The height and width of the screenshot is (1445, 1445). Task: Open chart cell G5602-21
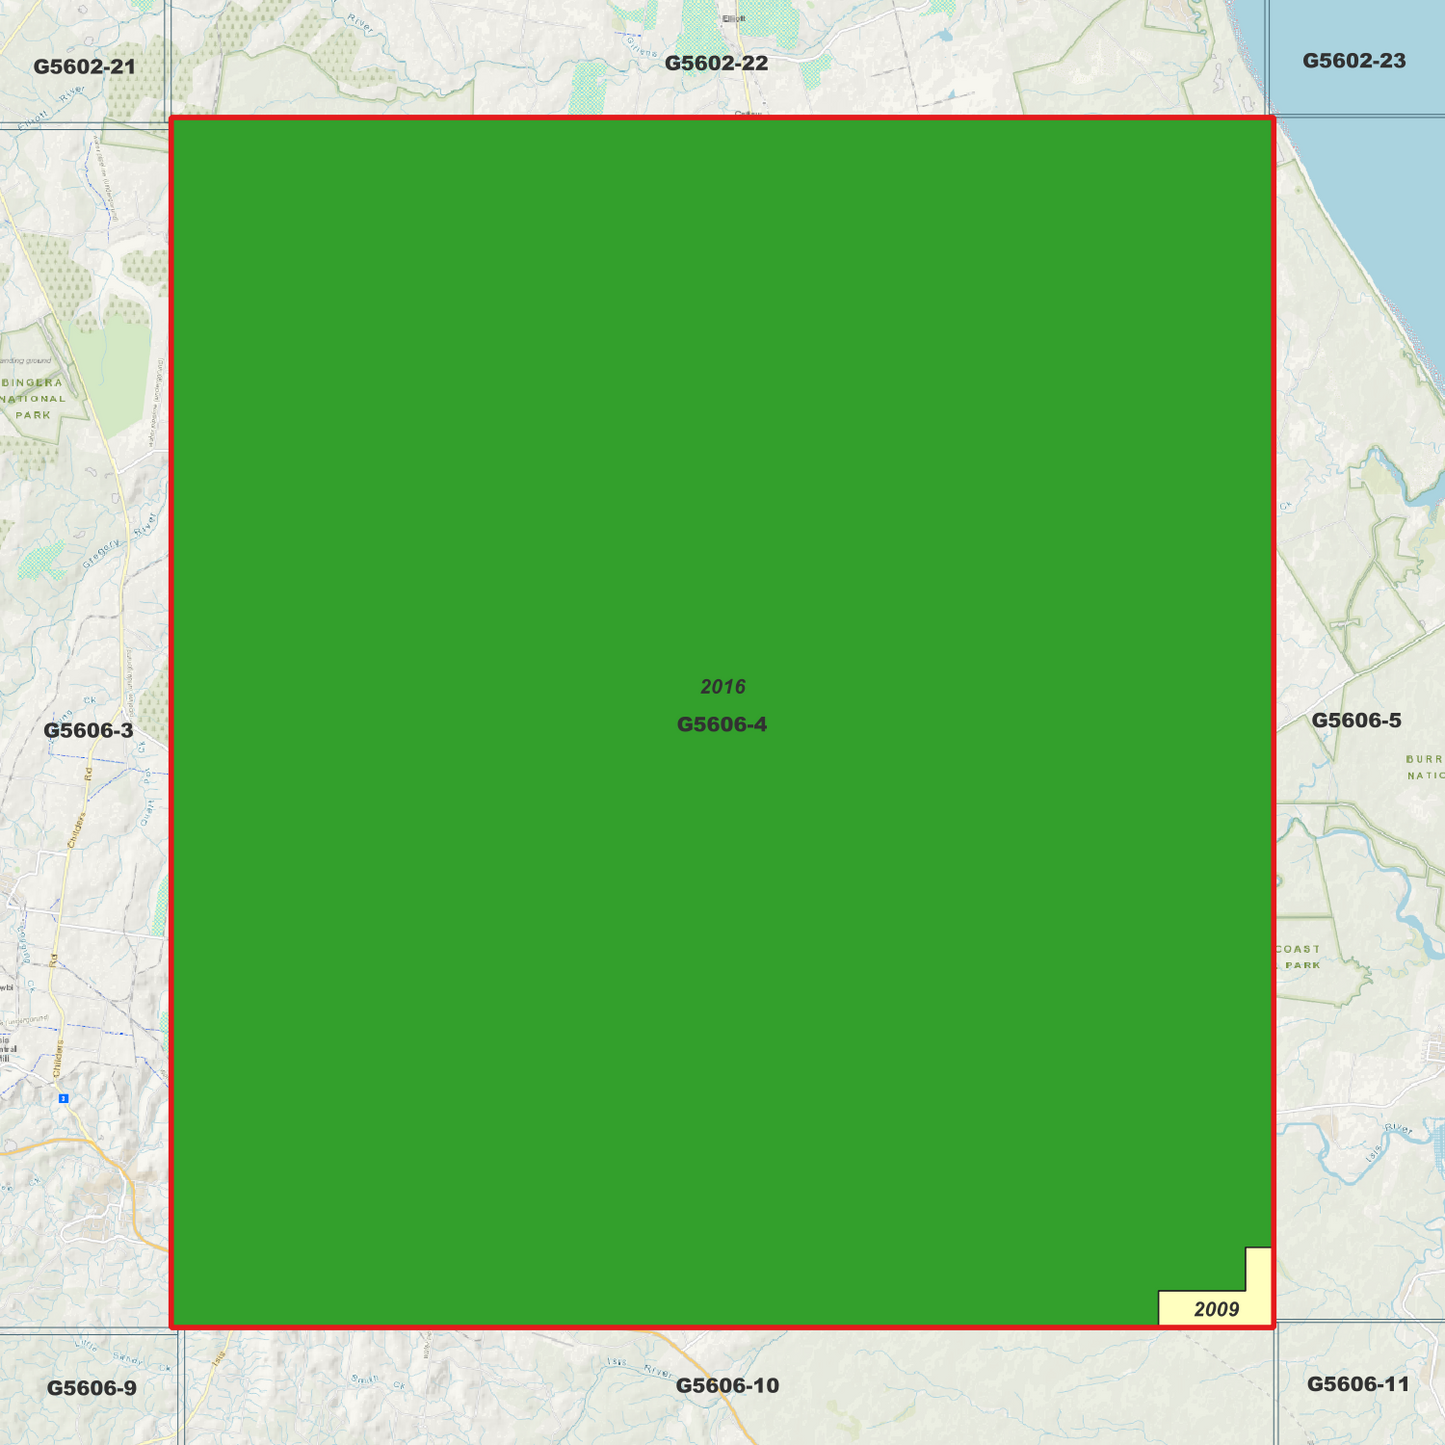(83, 68)
